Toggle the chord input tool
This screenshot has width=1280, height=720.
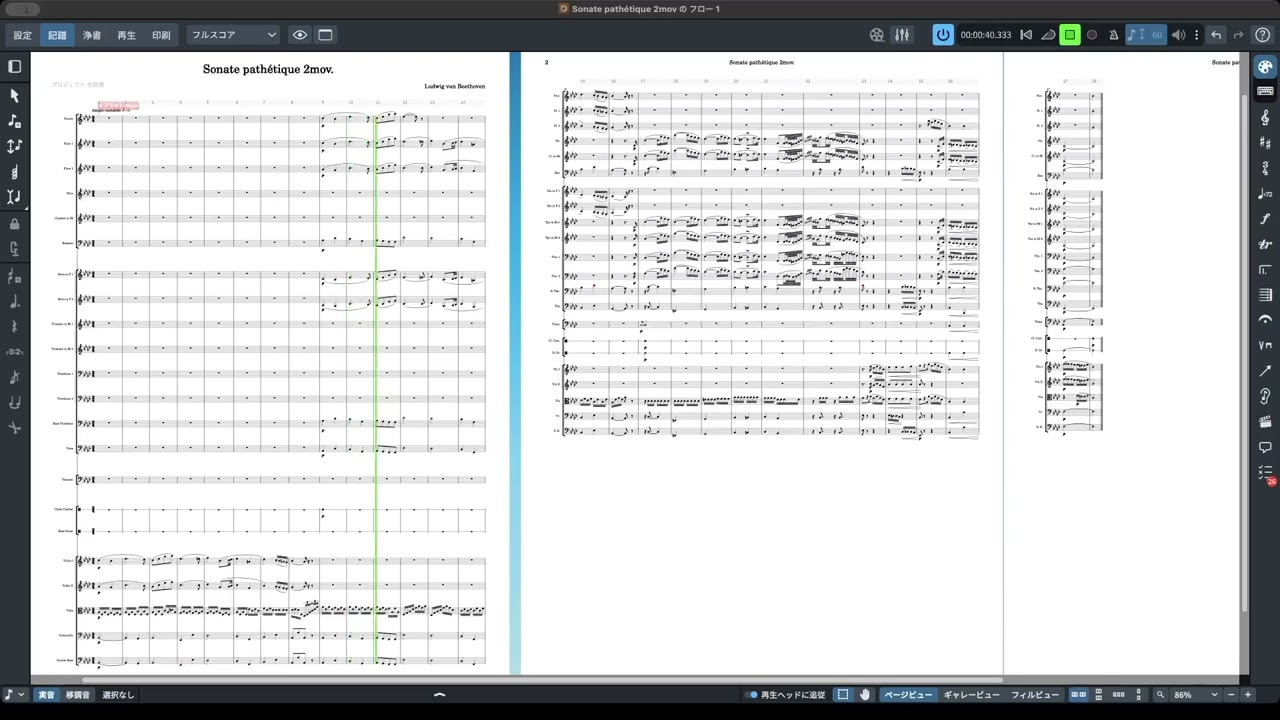[x=14, y=172]
